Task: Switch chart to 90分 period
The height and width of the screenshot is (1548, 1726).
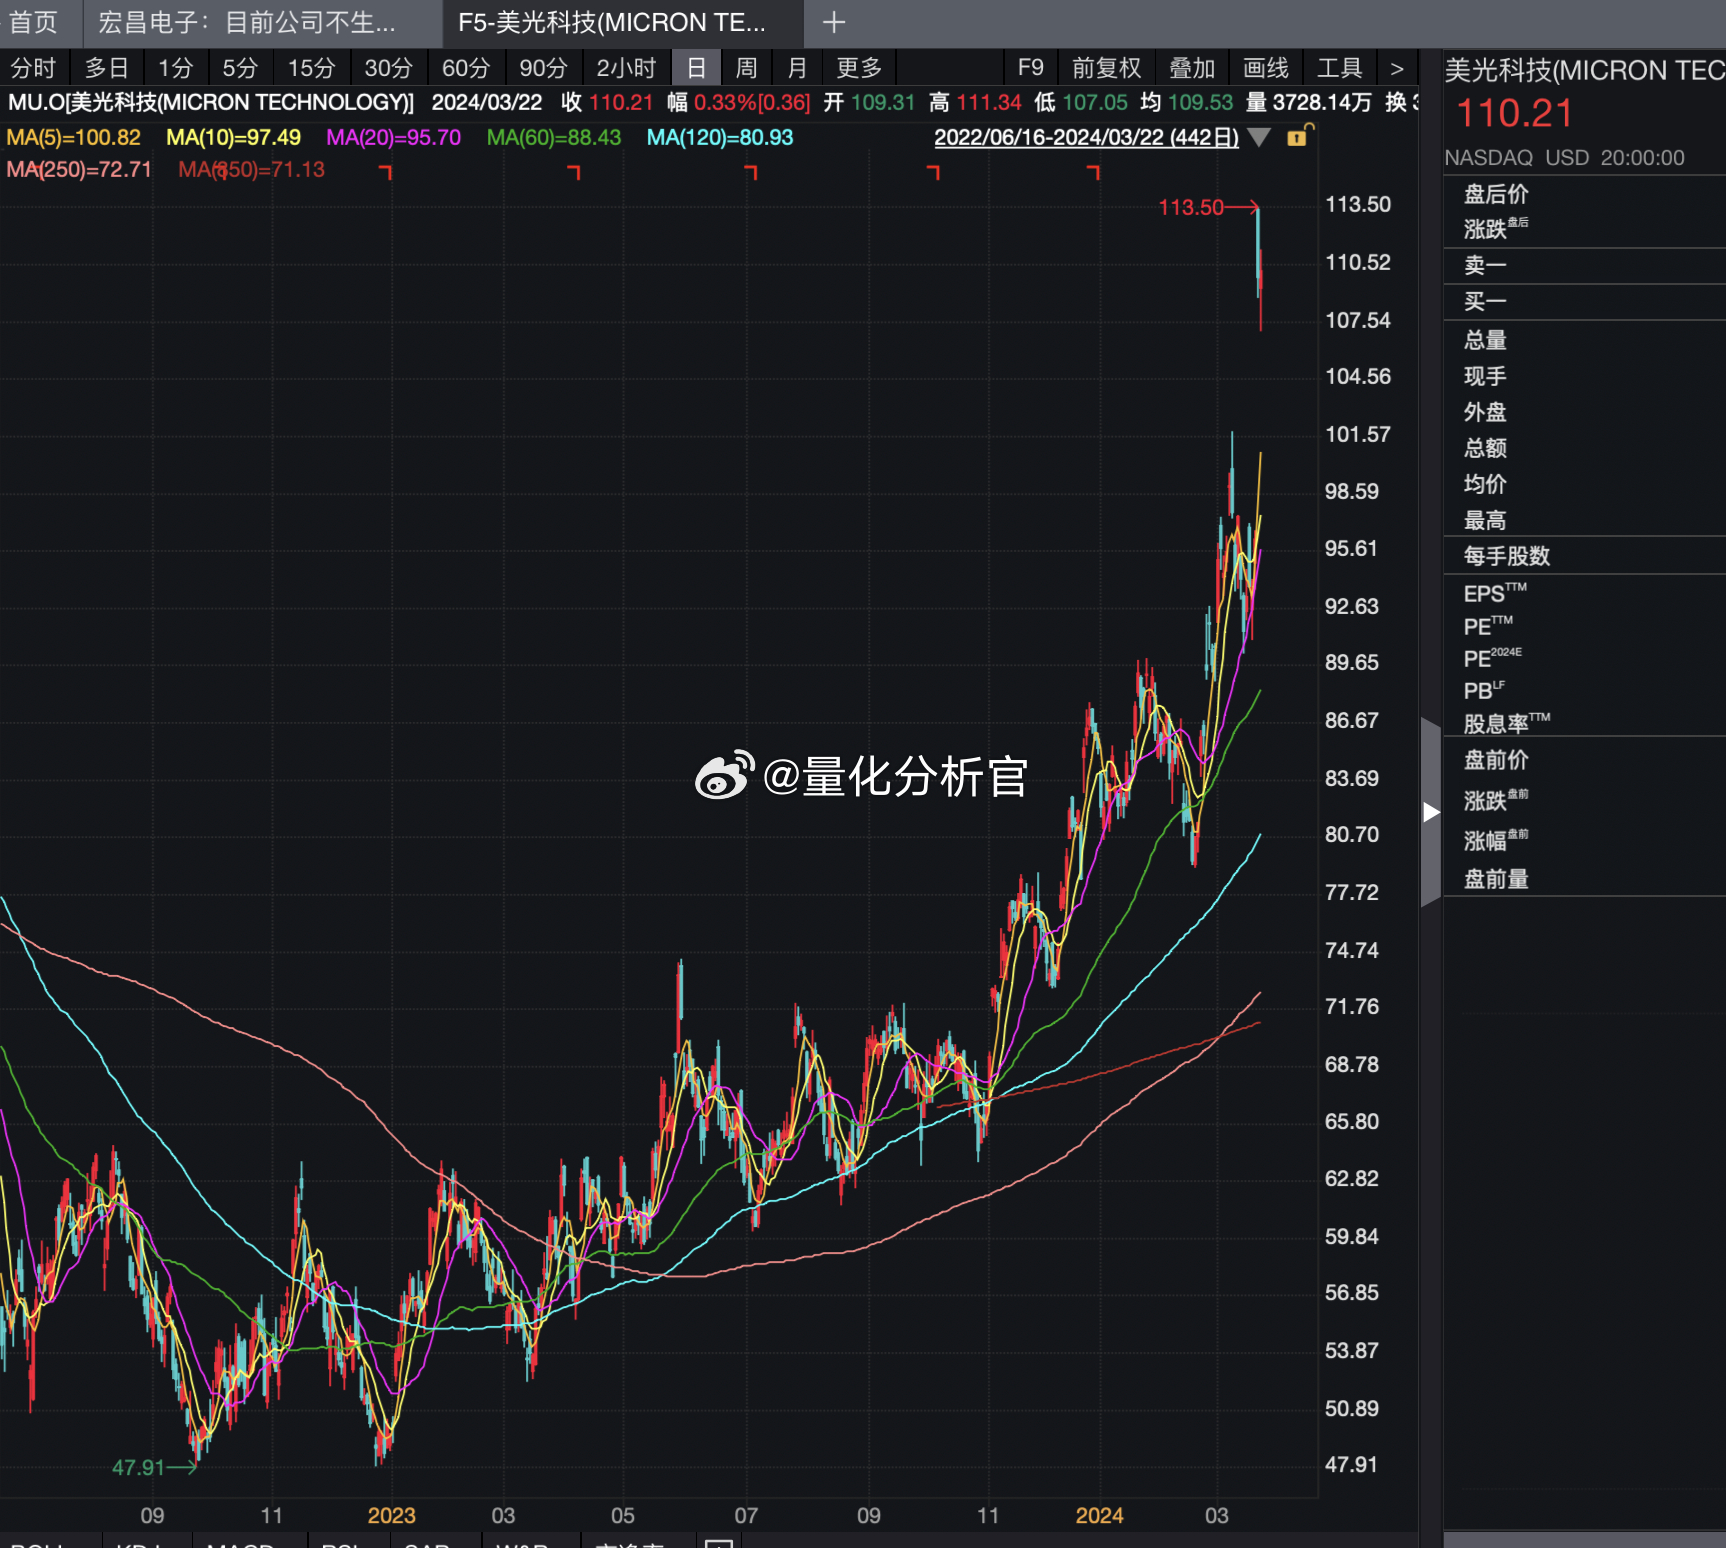Action: pos(543,68)
